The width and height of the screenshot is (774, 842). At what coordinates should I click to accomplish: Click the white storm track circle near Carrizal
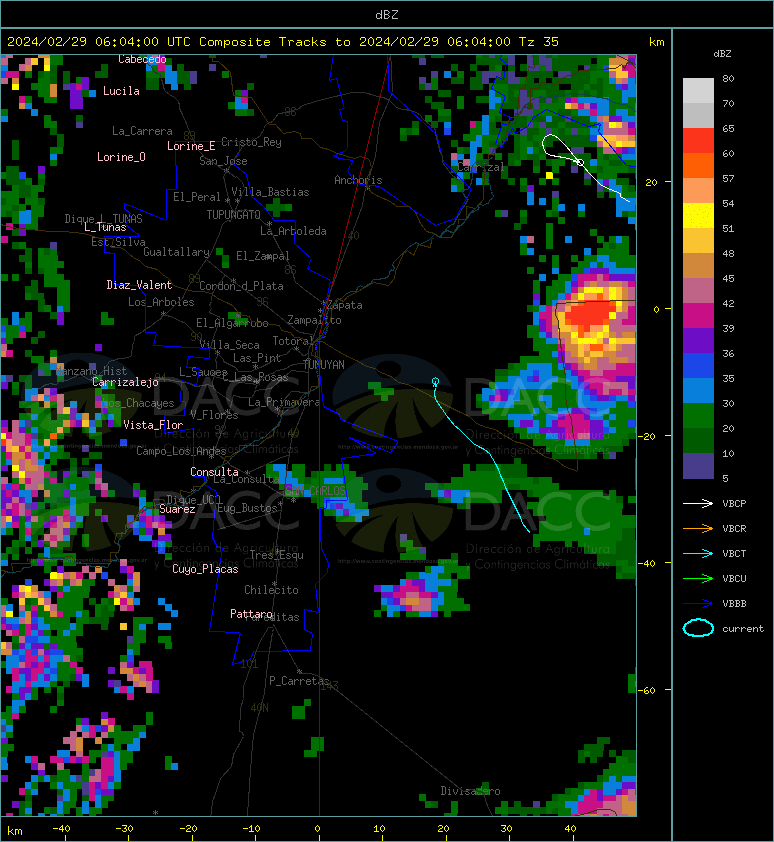(x=580, y=162)
